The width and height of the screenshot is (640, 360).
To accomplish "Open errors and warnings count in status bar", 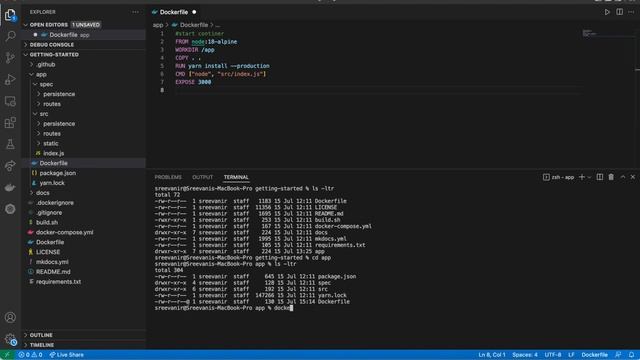I will (30, 355).
